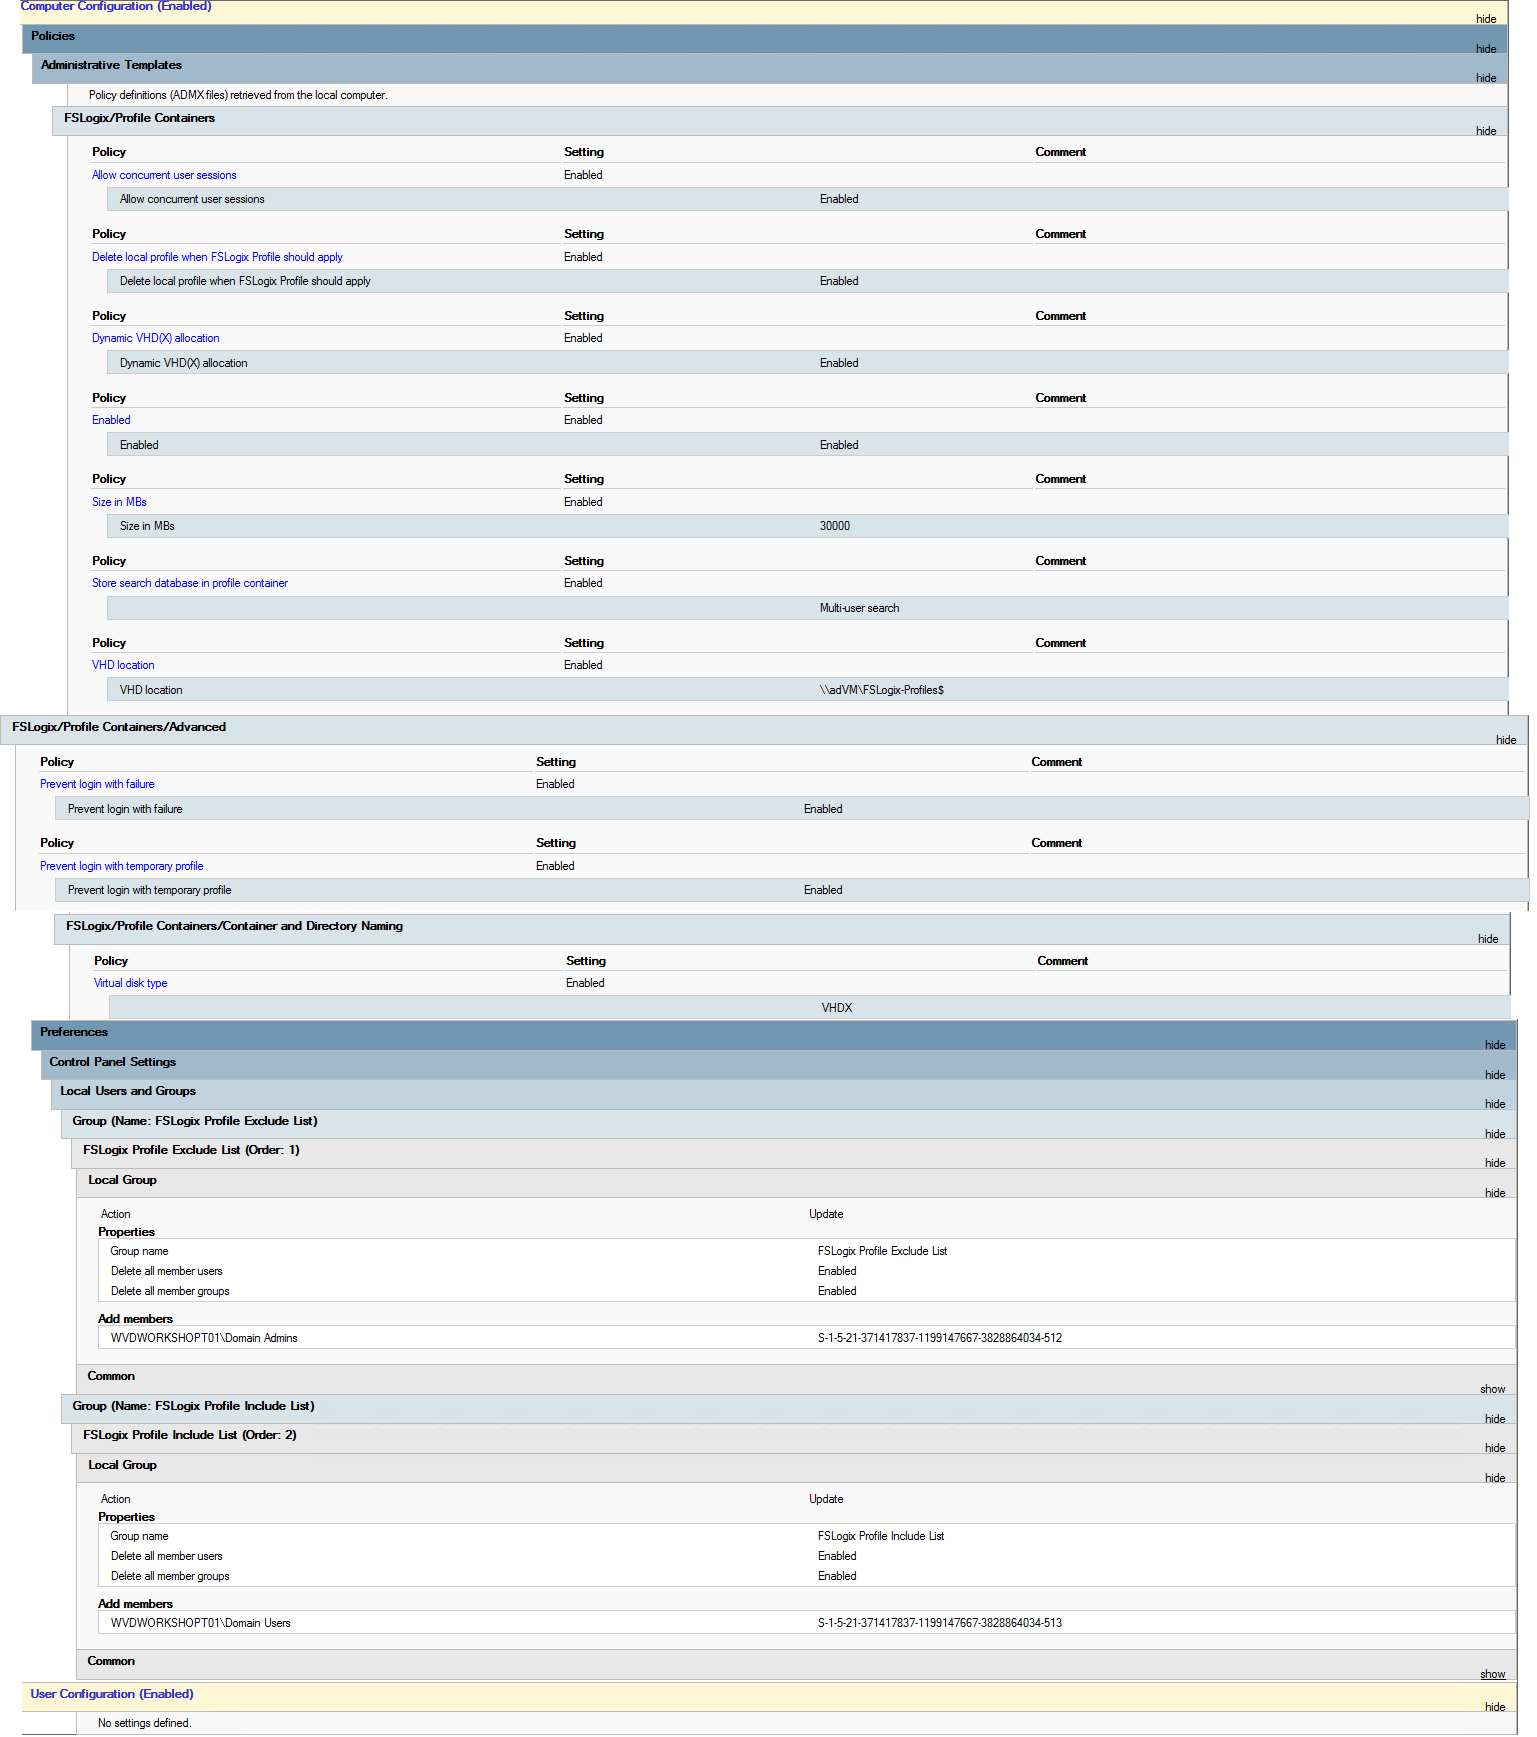
Task: Hide the Exclude List (Order: 1) item
Action: (1495, 1163)
